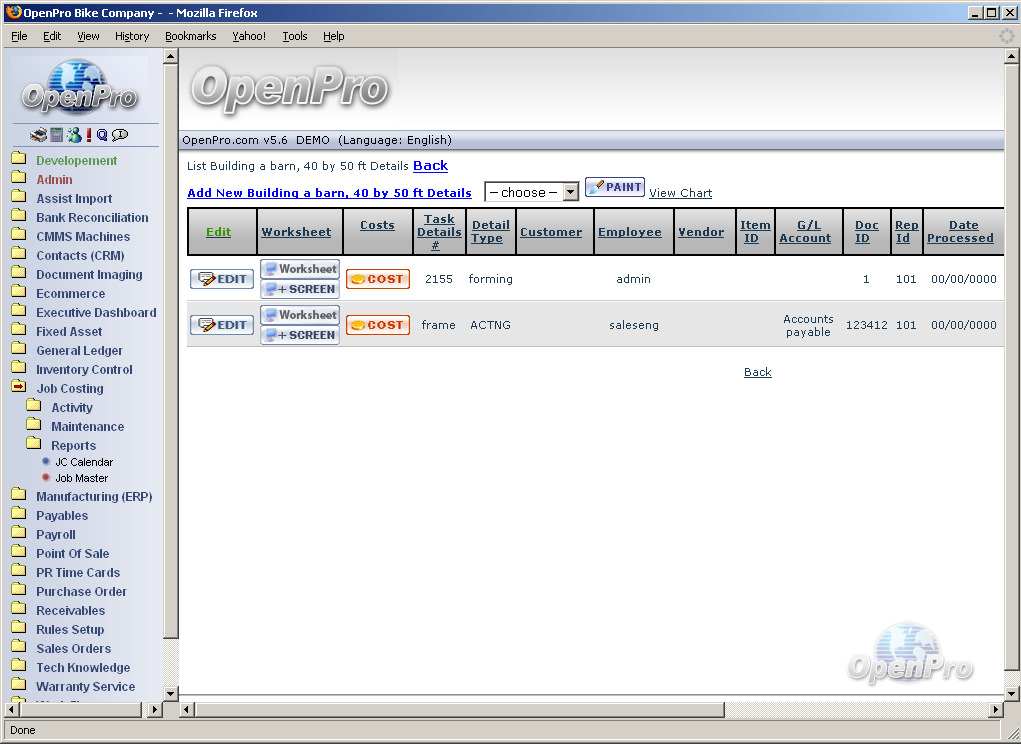Click Add New Building a barn Details link
The height and width of the screenshot is (744, 1021).
(329, 193)
